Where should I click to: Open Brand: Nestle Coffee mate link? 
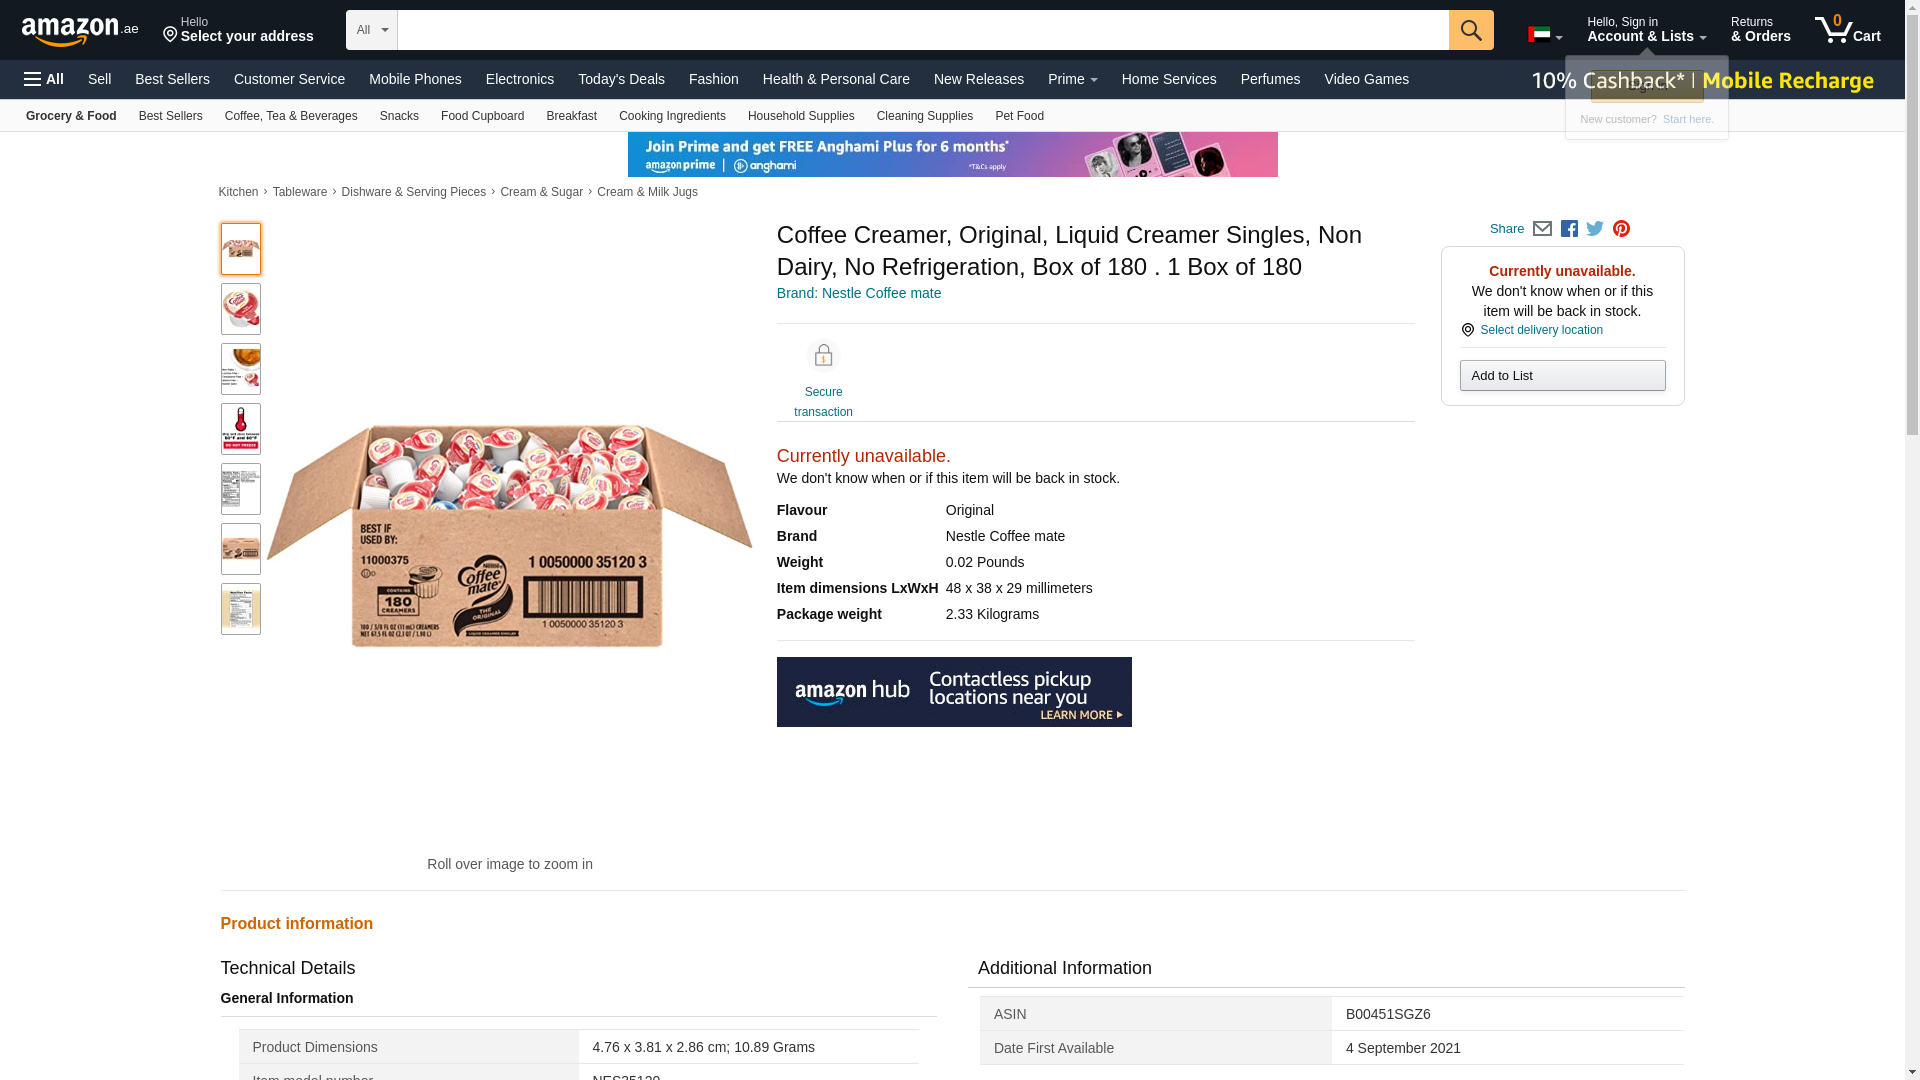(x=858, y=293)
